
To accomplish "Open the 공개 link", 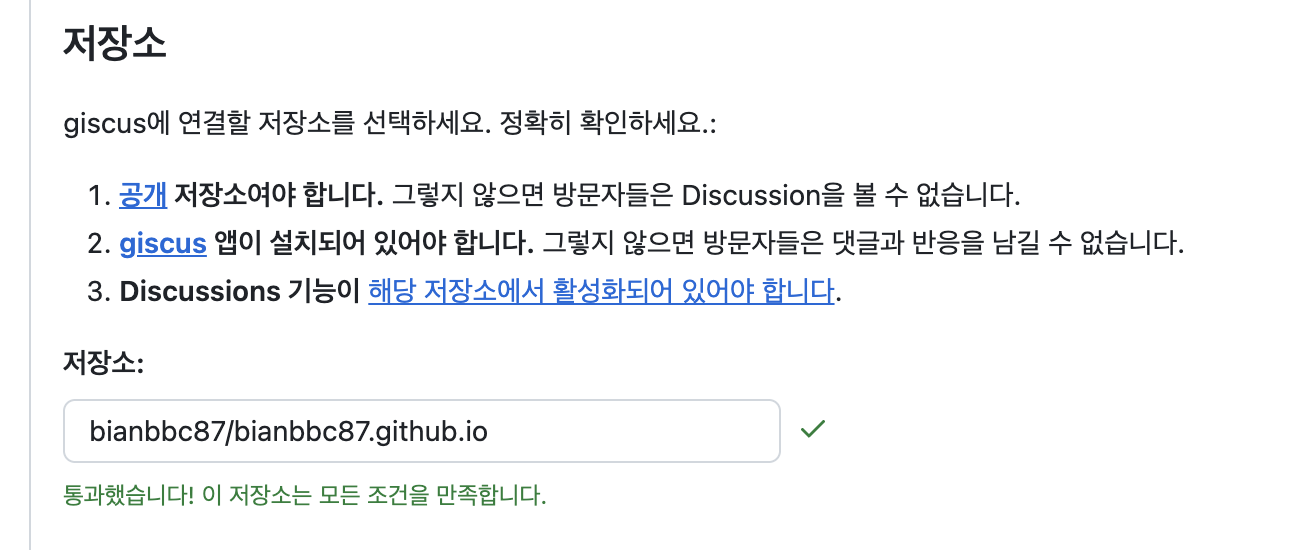I will click(x=143, y=194).
